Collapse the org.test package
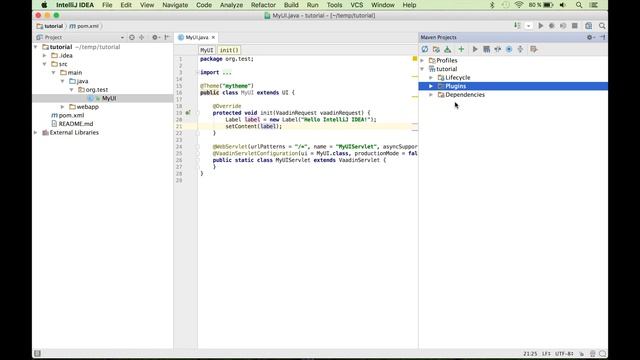The image size is (640, 360). tap(71, 90)
